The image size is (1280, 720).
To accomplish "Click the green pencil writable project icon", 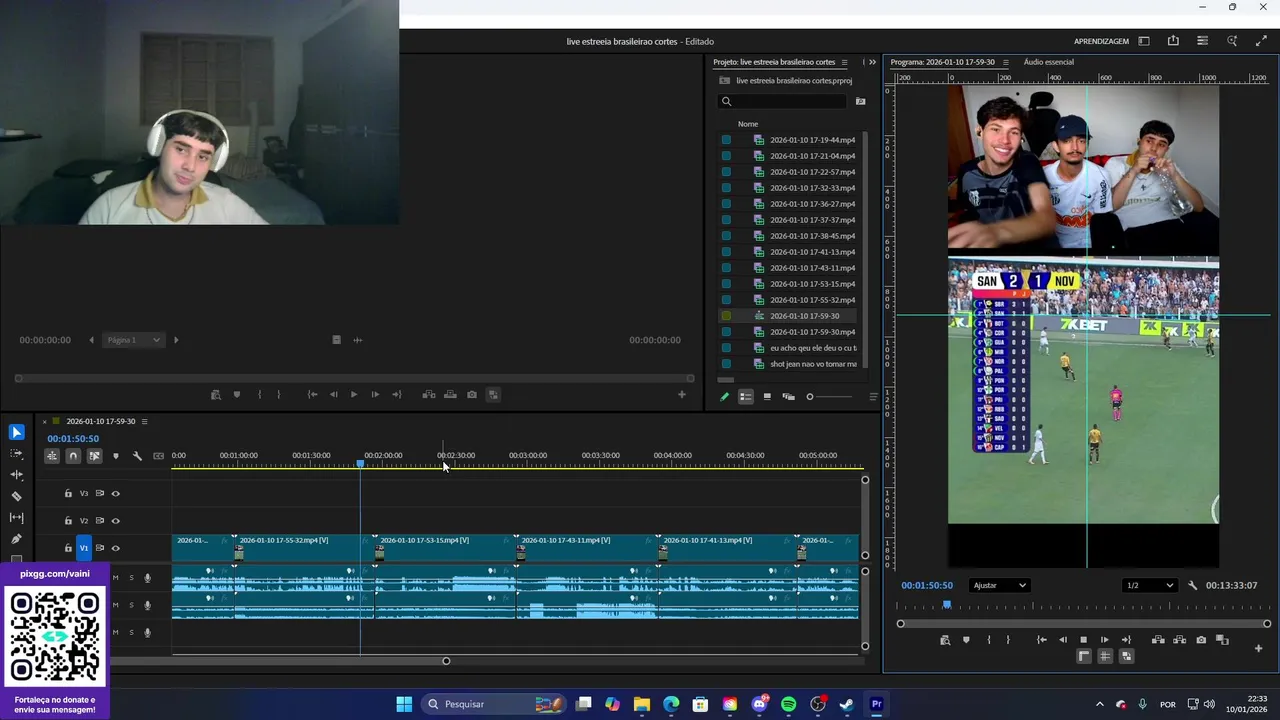I will pos(725,396).
